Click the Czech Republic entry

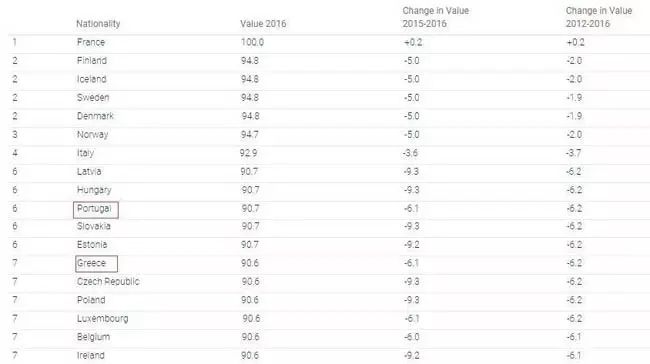tap(108, 282)
